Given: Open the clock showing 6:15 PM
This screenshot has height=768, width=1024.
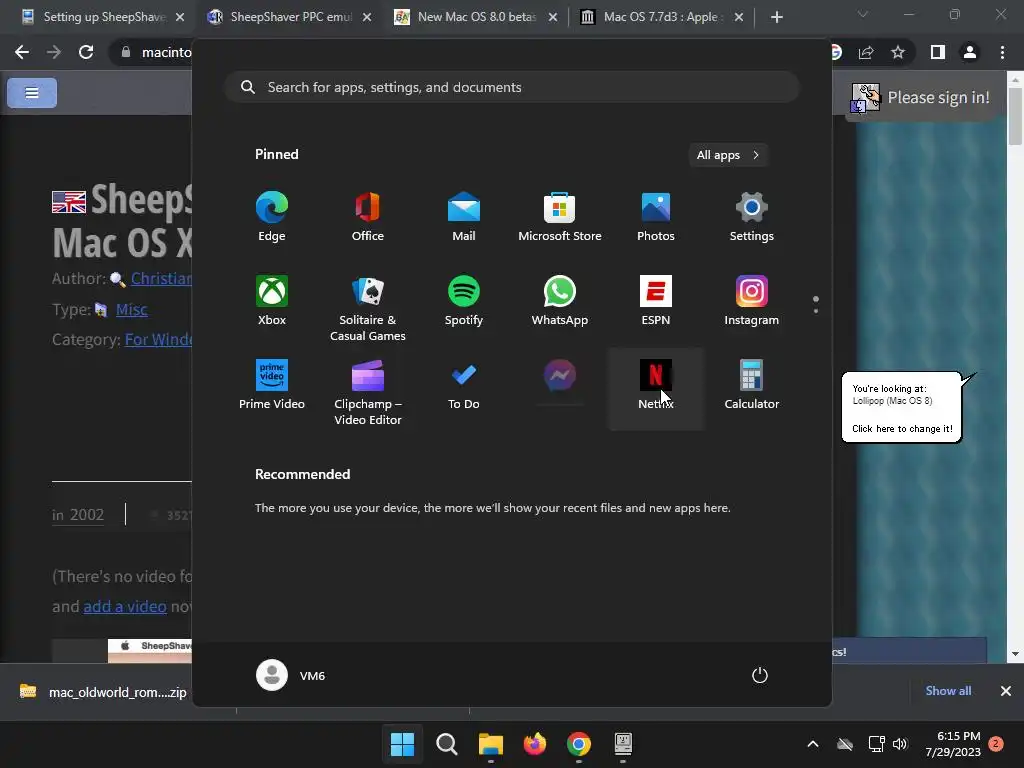Looking at the screenshot, I should (x=953, y=744).
